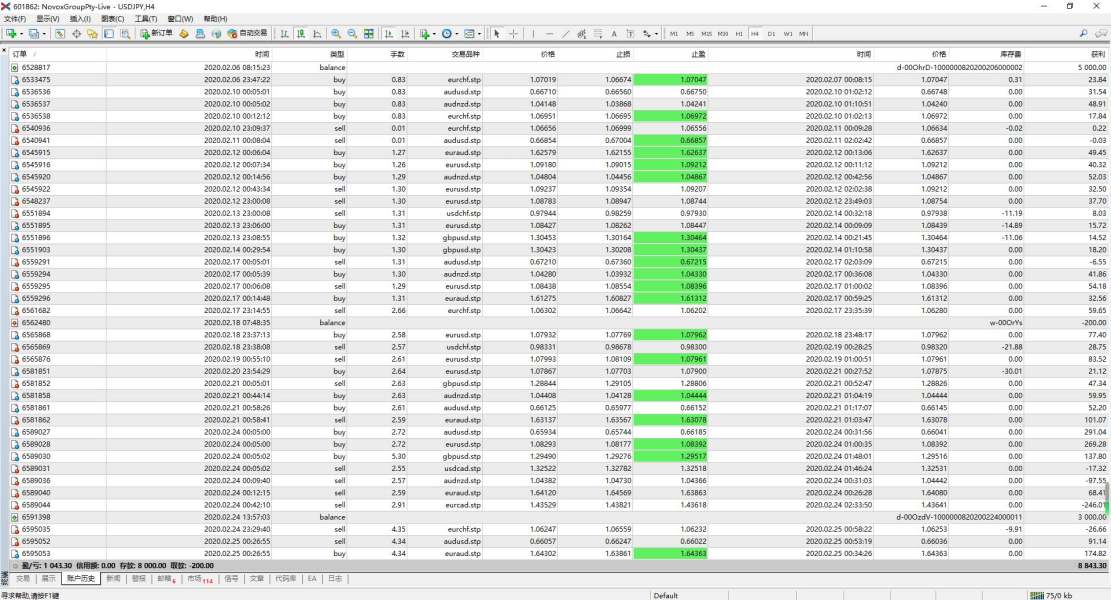Click the 75/0 kb connection status indicator
This screenshot has width=1111, height=600.
pyautogui.click(x=1051, y=596)
